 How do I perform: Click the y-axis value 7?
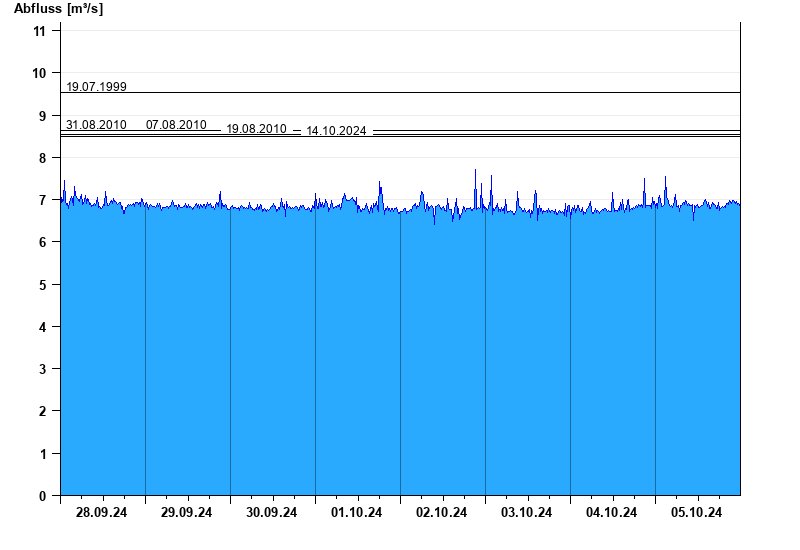tap(43, 200)
